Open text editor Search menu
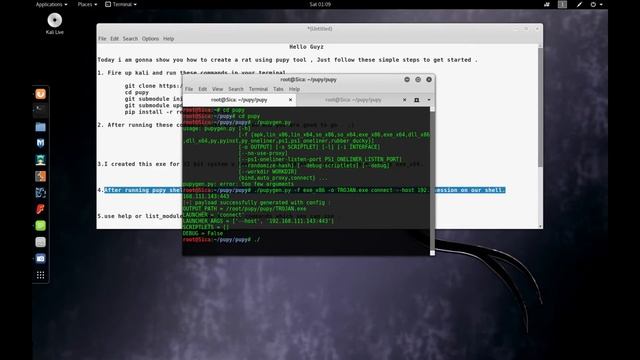The width and height of the screenshot is (640, 360). pos(130,39)
